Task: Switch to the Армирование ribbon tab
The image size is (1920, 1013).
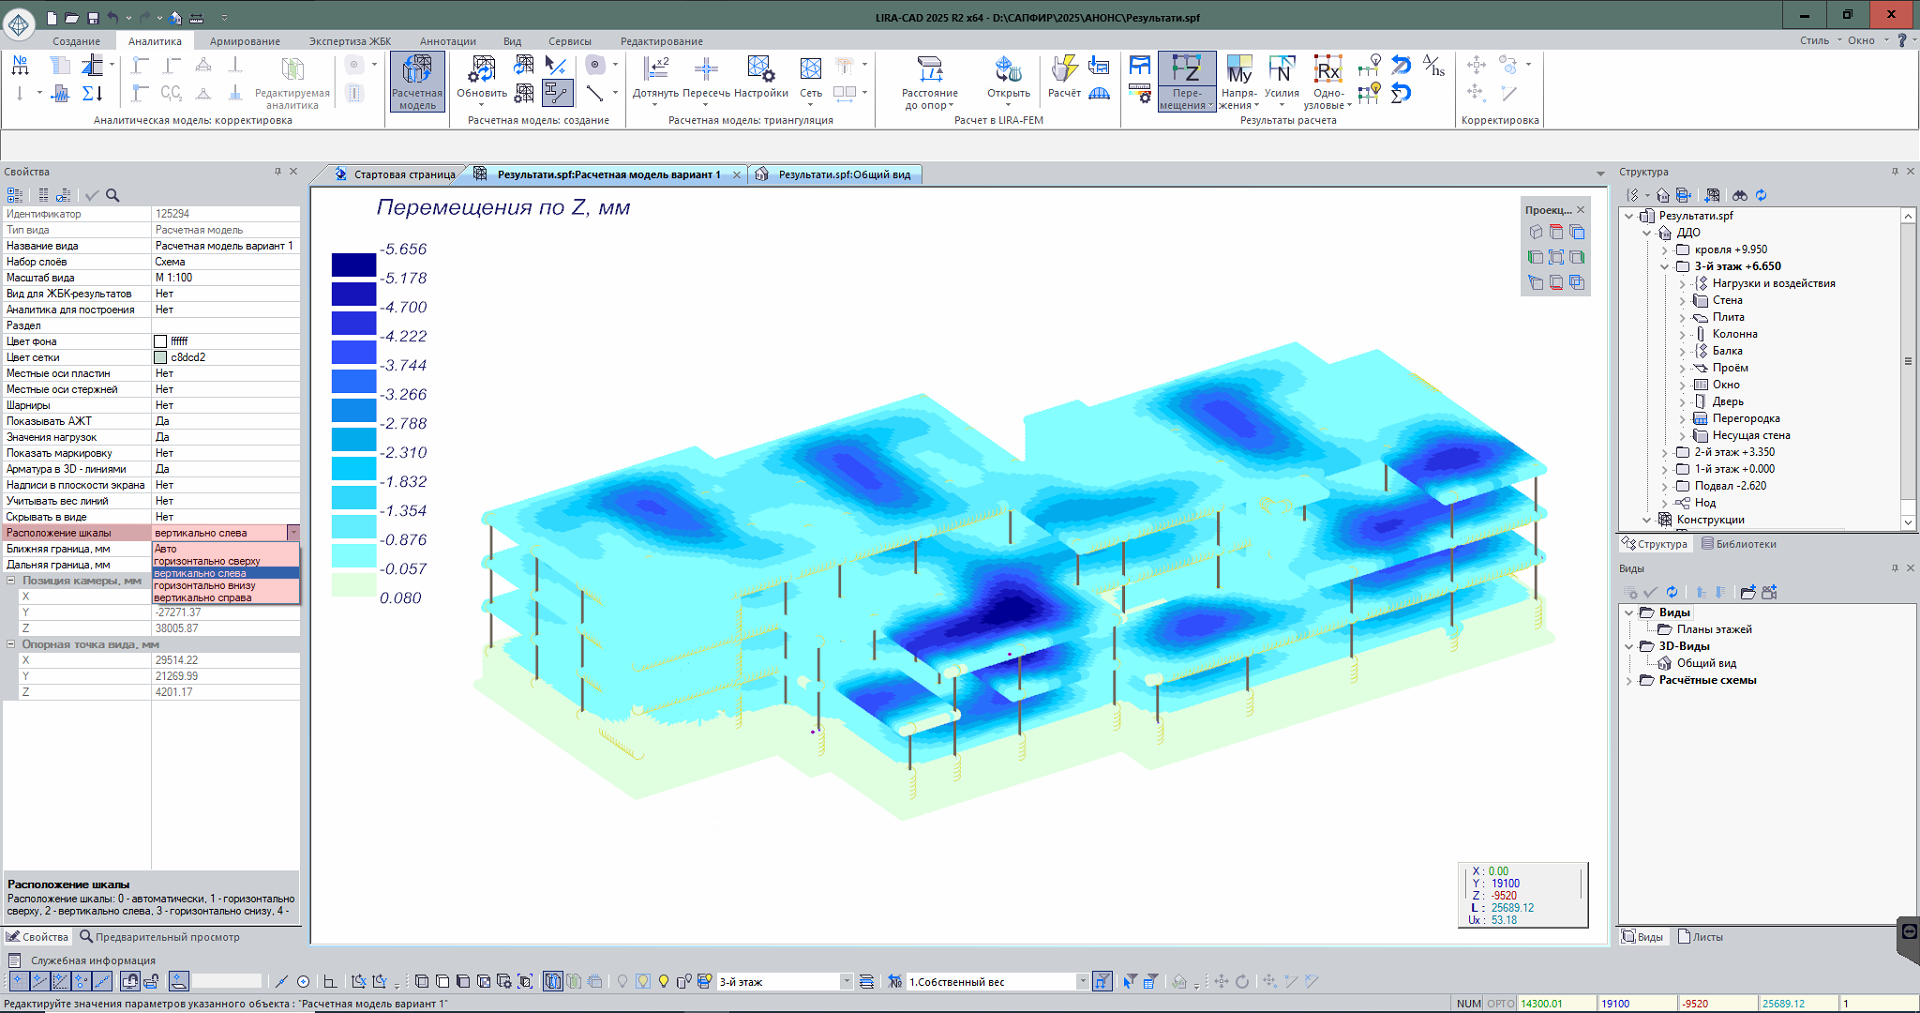Action: [x=245, y=41]
